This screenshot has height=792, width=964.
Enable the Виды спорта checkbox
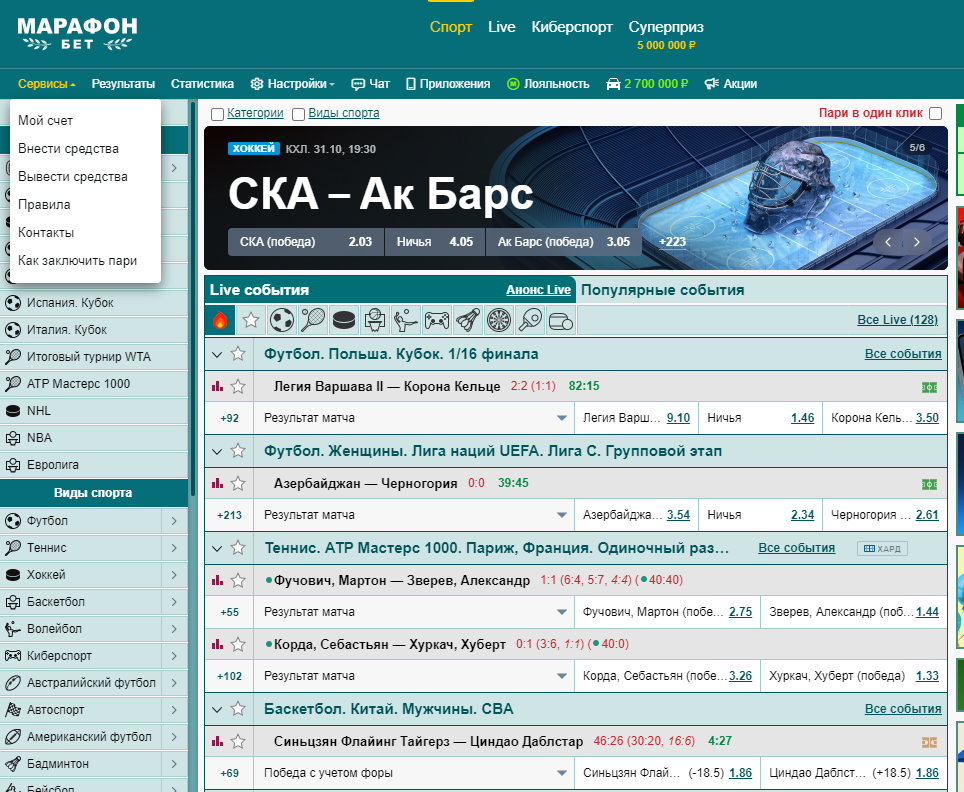(x=298, y=114)
